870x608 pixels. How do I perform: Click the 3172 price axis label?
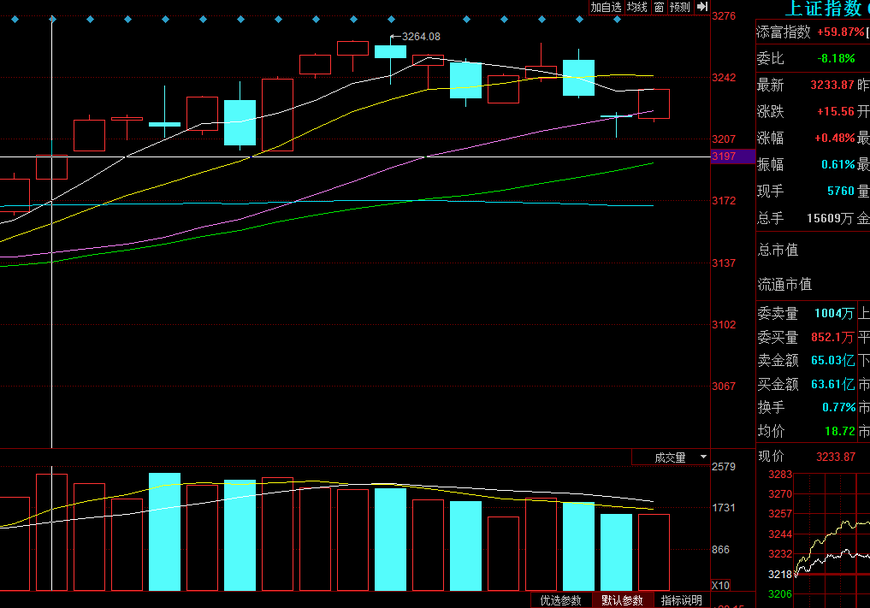pos(724,201)
